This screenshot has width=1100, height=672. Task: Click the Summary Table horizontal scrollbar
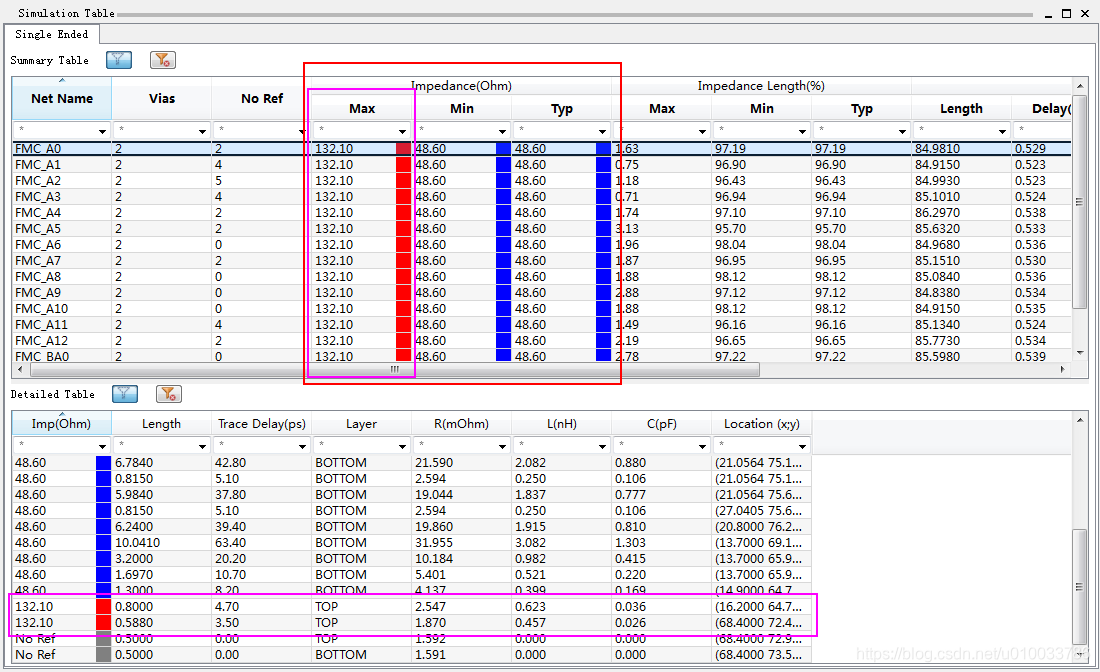395,369
